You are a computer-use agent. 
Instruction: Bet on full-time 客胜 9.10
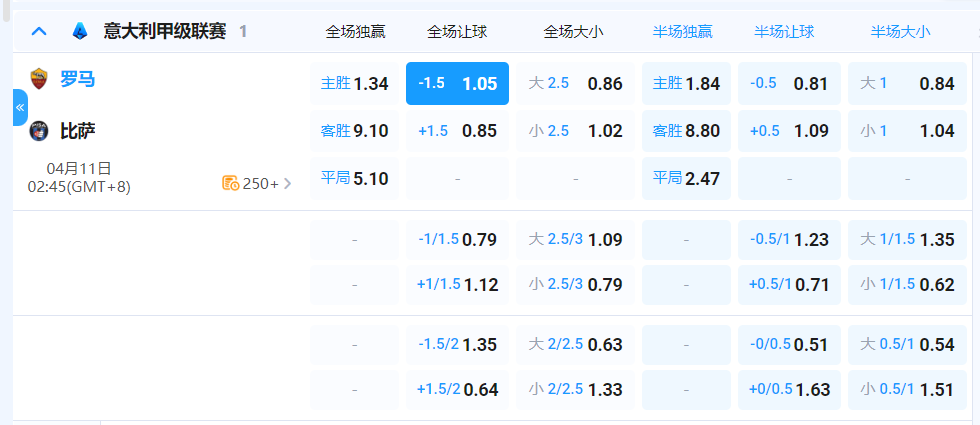354,131
